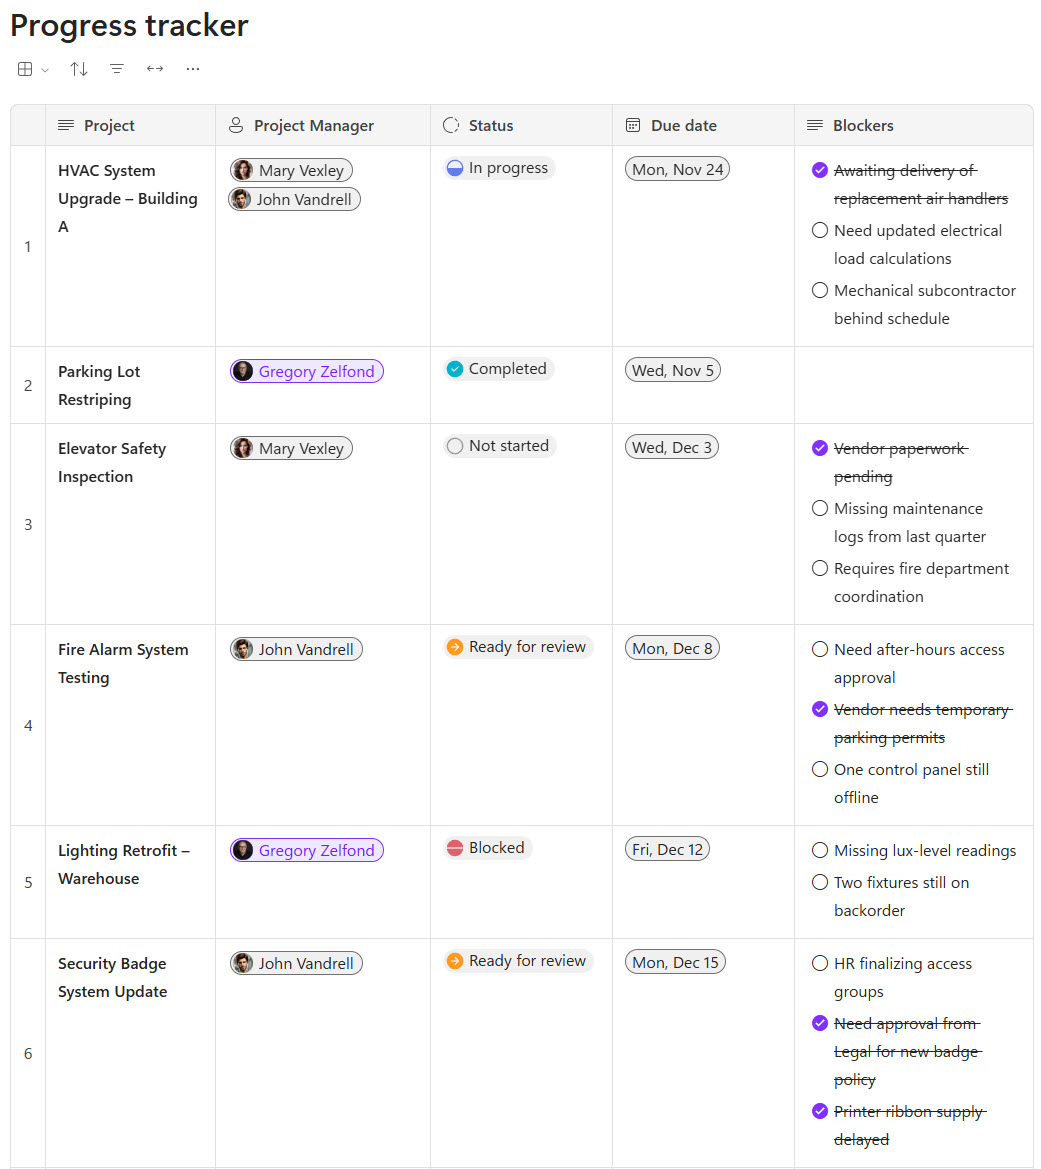This screenshot has width=1041, height=1169.
Task: Click the Gregory Zelfond chip for Parking Lot
Action: [307, 372]
